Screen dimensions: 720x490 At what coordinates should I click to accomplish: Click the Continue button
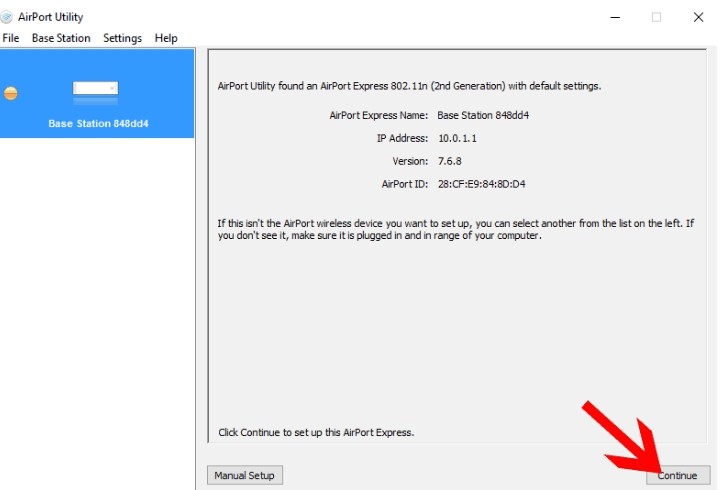(678, 475)
